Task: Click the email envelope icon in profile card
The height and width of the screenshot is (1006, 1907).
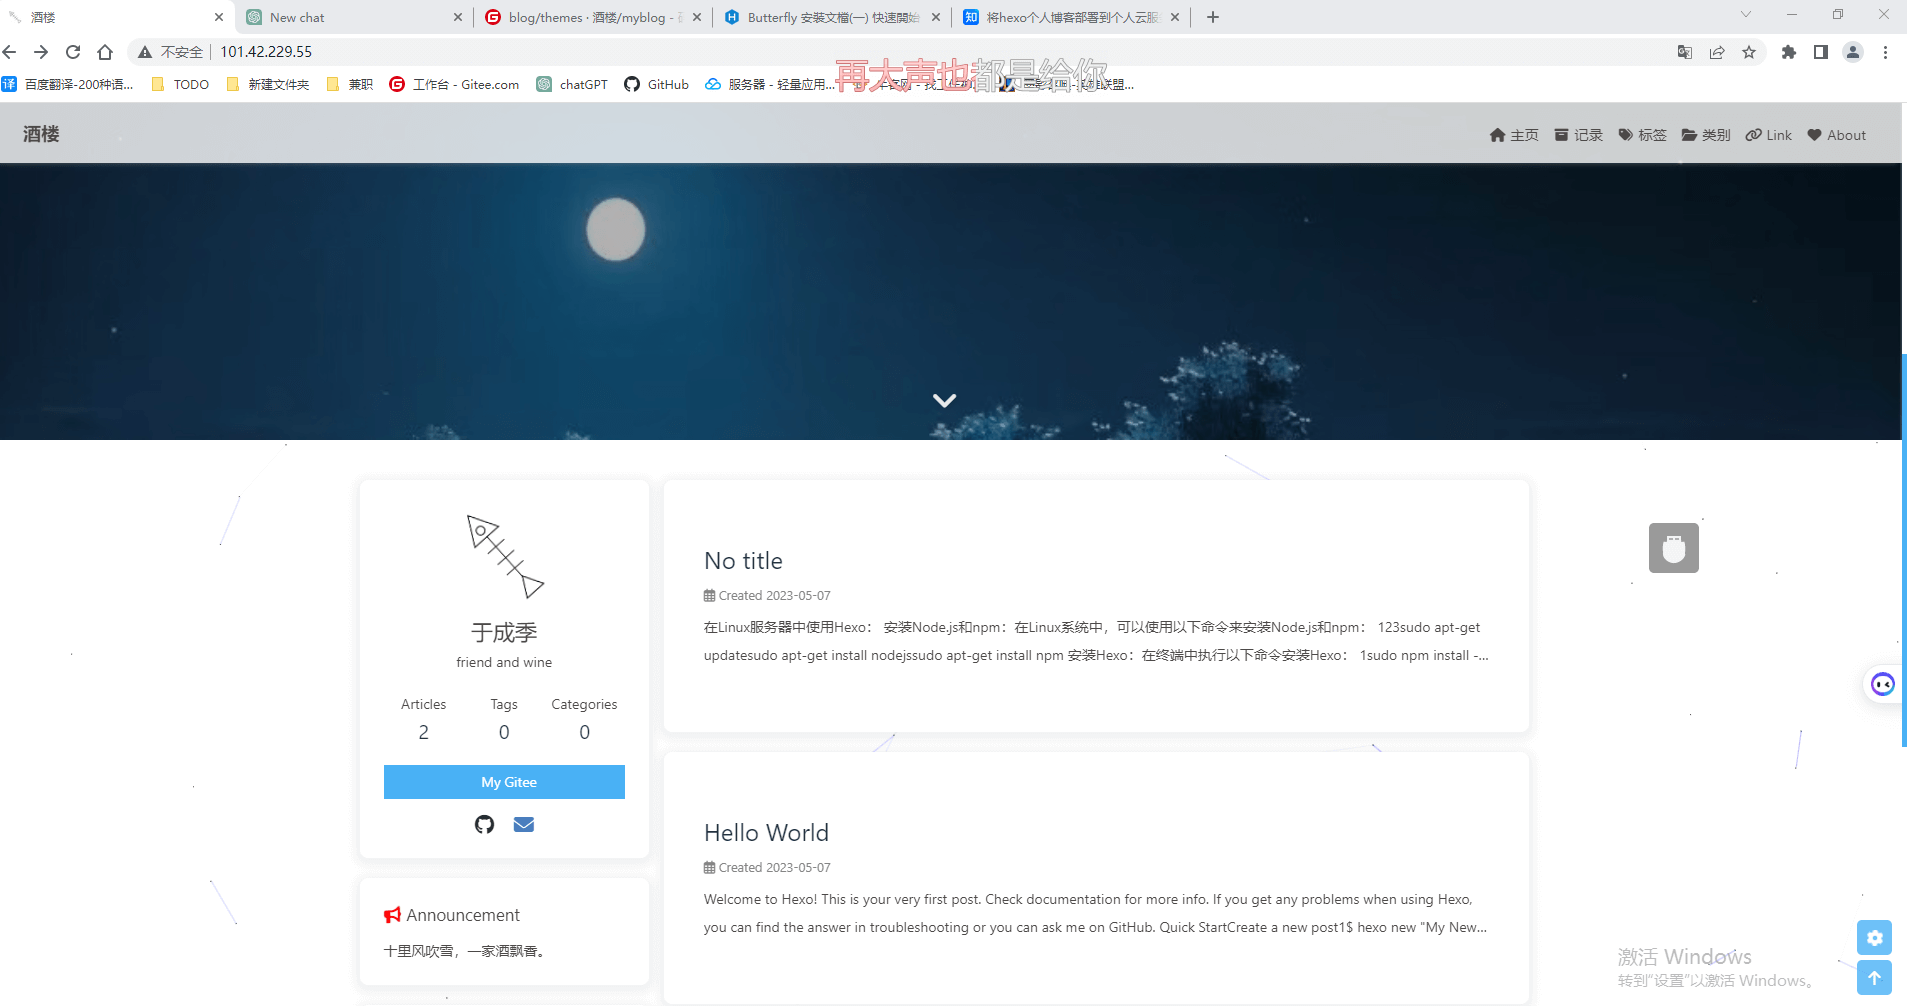Action: [x=524, y=824]
